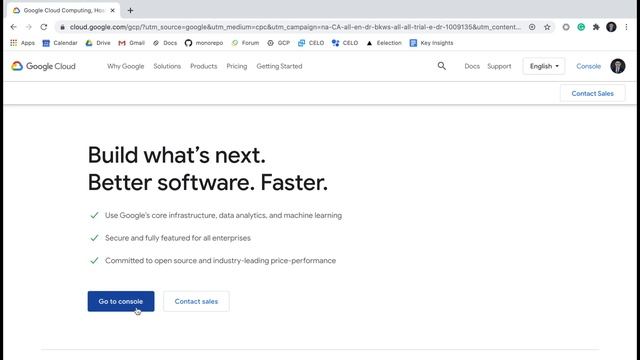Click 'Committed to open source' bullet text
The width and height of the screenshot is (640, 360).
tap(220, 260)
